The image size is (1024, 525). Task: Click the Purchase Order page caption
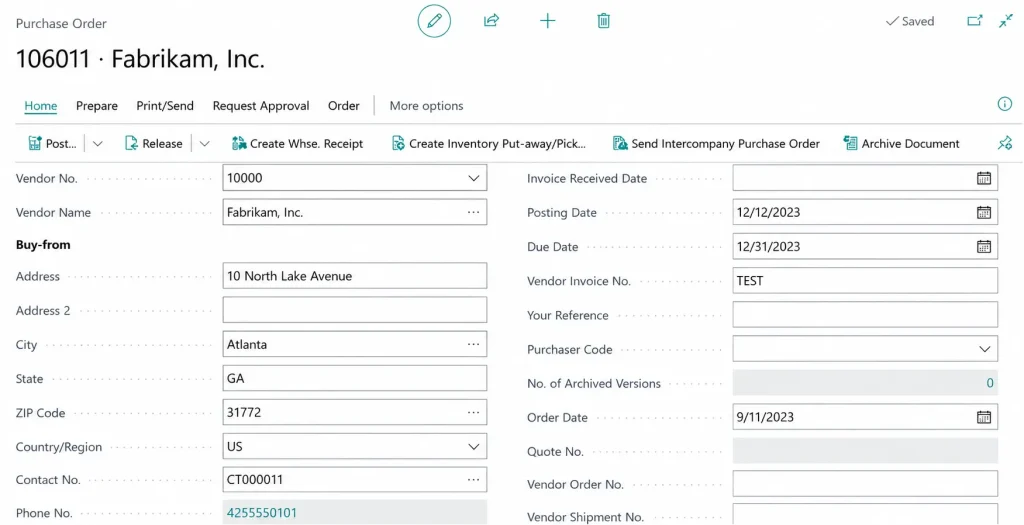point(61,24)
